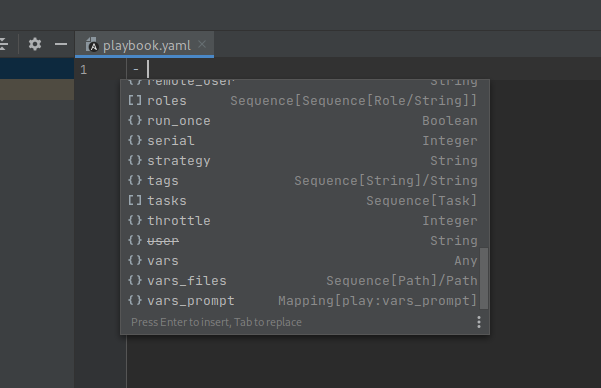This screenshot has width=601, height=388.
Task: Place cursor after dash on line 1
Action: coord(148,69)
